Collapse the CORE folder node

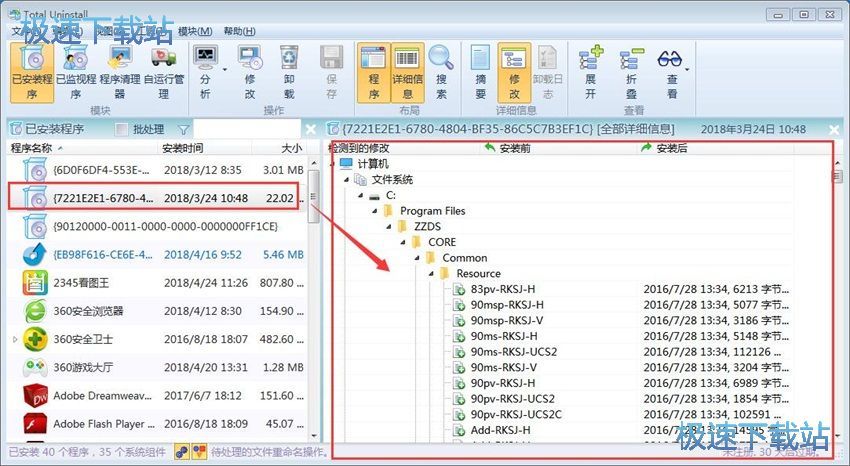tap(403, 243)
